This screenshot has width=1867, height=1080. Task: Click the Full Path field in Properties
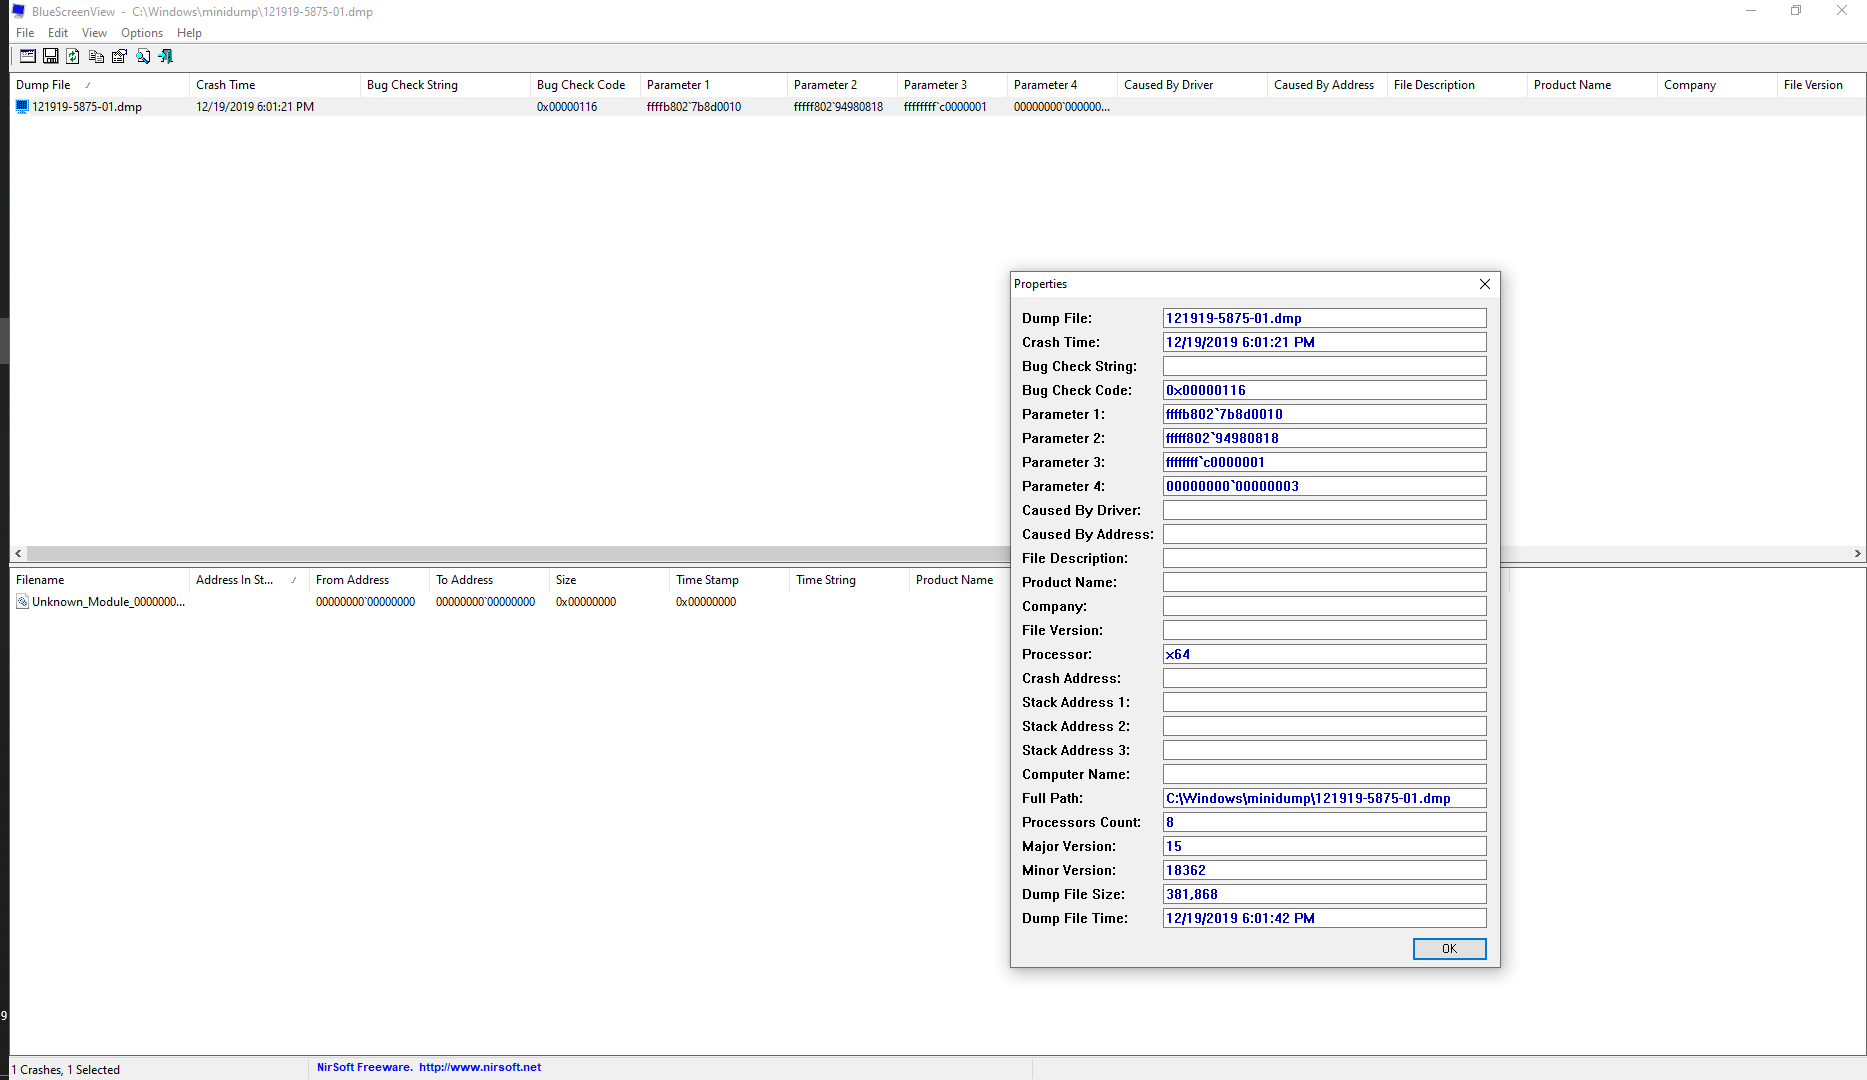(x=1324, y=798)
